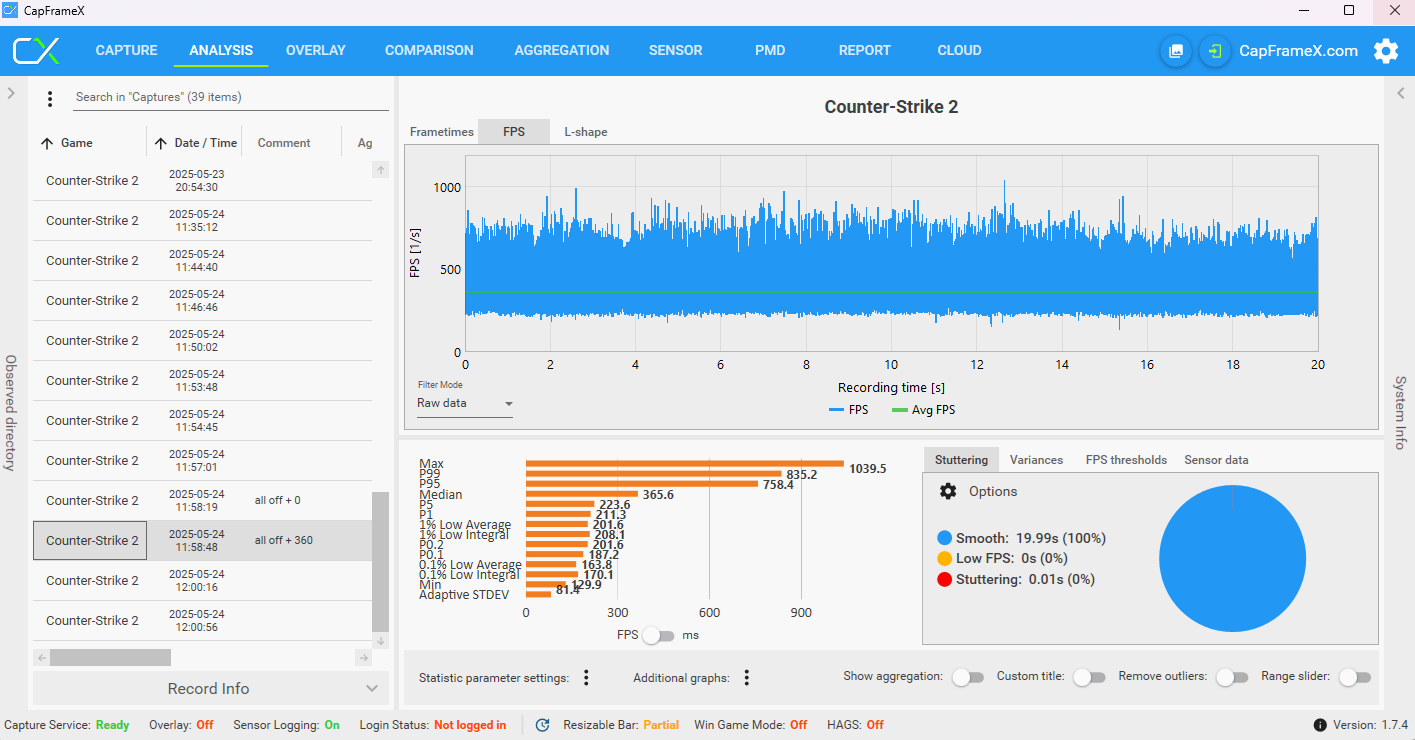Enable the Range slider toggle
Image resolution: width=1415 pixels, height=740 pixels.
[x=1355, y=677]
